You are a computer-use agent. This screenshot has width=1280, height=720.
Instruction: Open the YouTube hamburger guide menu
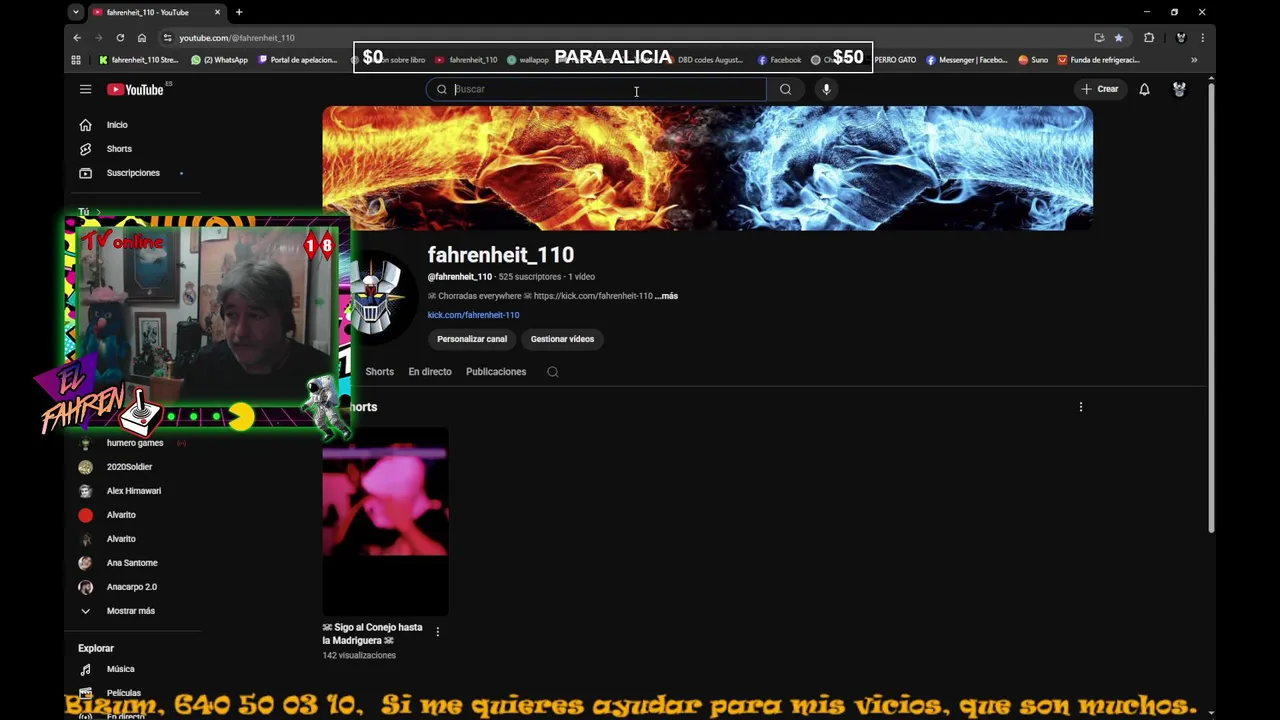point(85,89)
